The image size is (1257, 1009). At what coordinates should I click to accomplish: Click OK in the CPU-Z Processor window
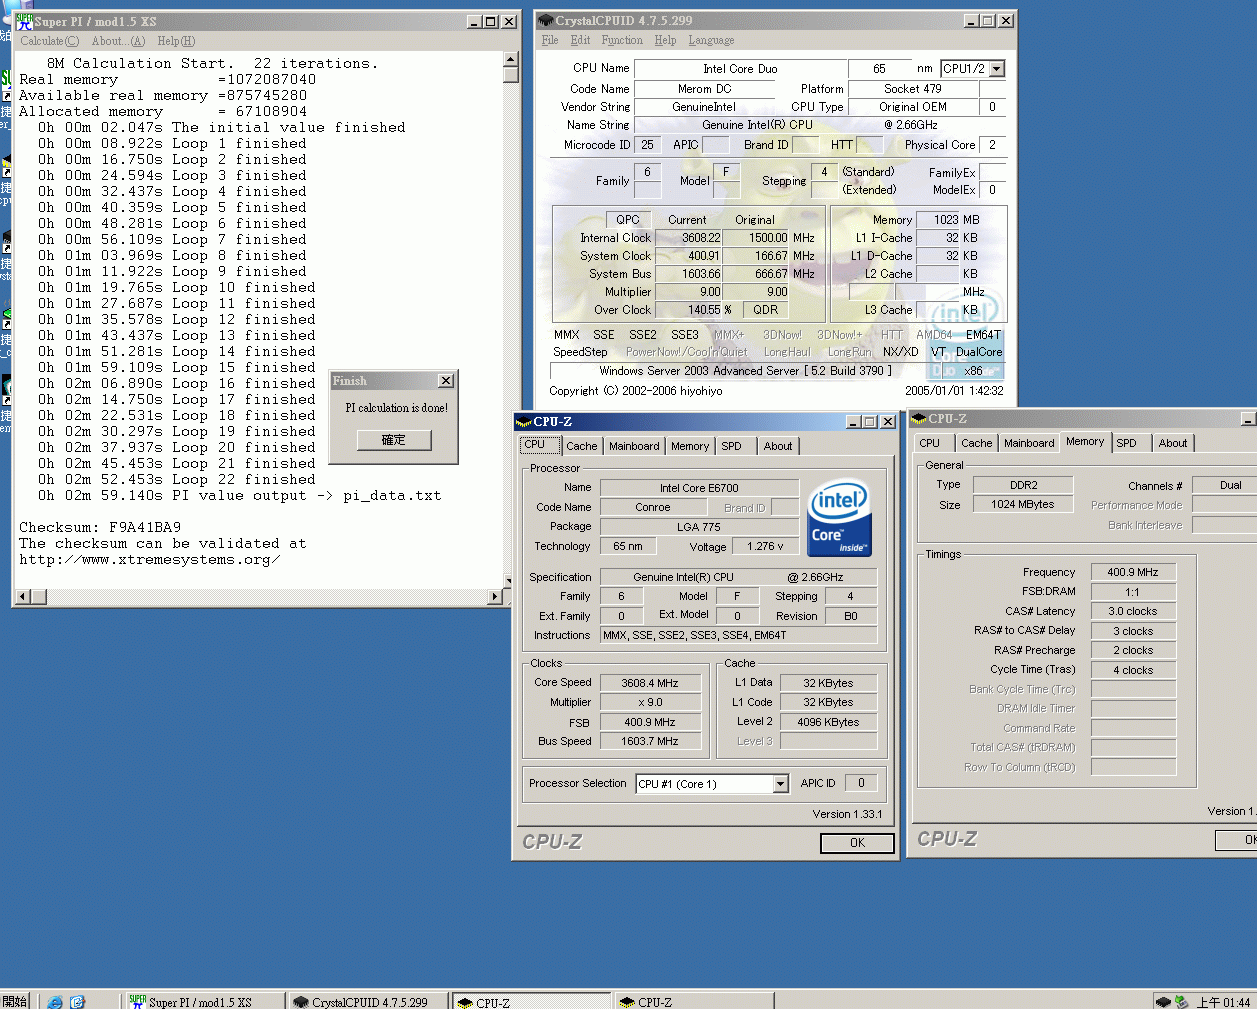[x=857, y=843]
